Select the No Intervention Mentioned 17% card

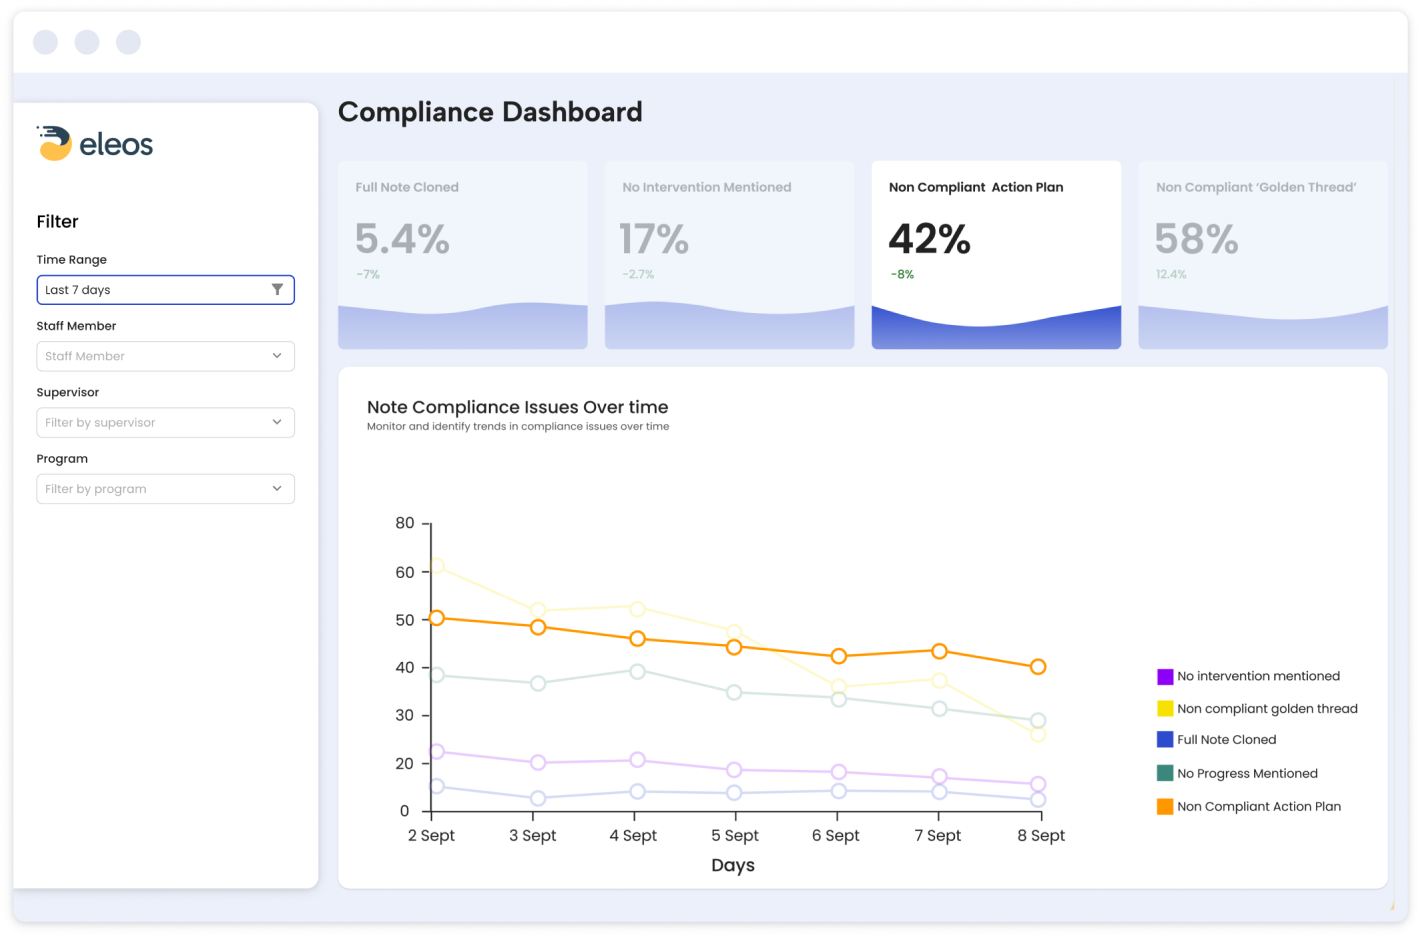[x=730, y=255]
